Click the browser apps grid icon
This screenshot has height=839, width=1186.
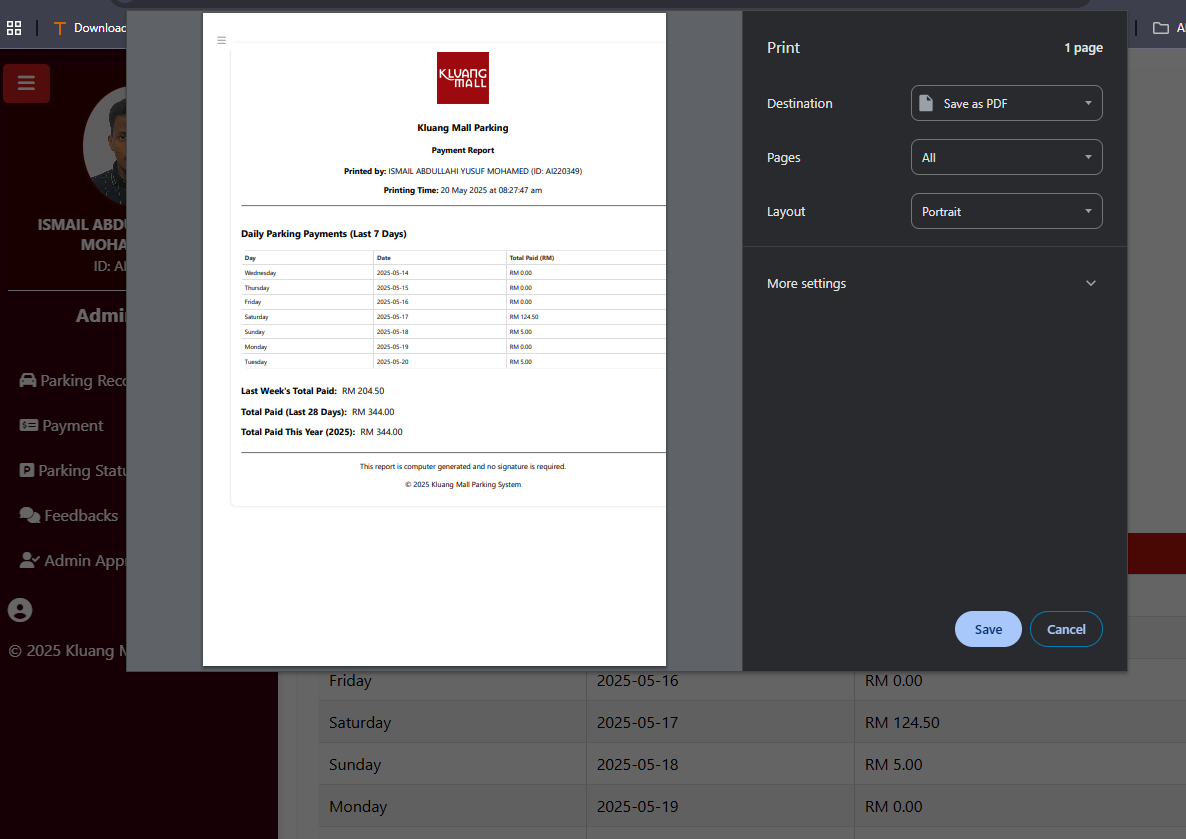click(14, 28)
